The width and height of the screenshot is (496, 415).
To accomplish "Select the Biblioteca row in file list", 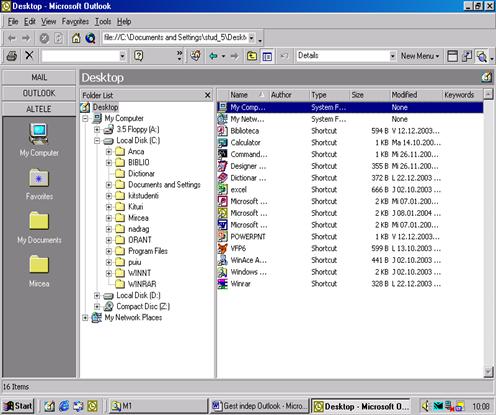I will pyautogui.click(x=350, y=131).
